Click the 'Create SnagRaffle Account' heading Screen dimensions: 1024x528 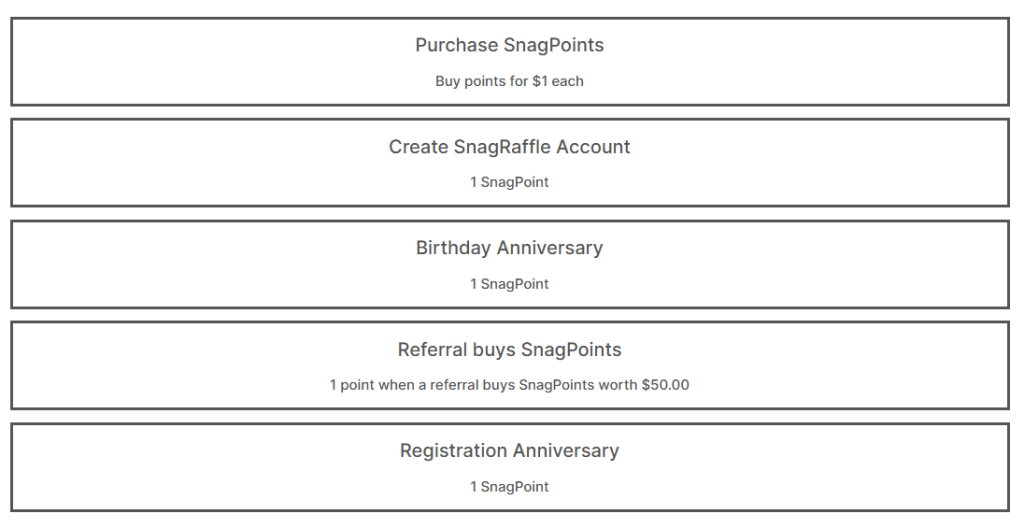pos(509,146)
